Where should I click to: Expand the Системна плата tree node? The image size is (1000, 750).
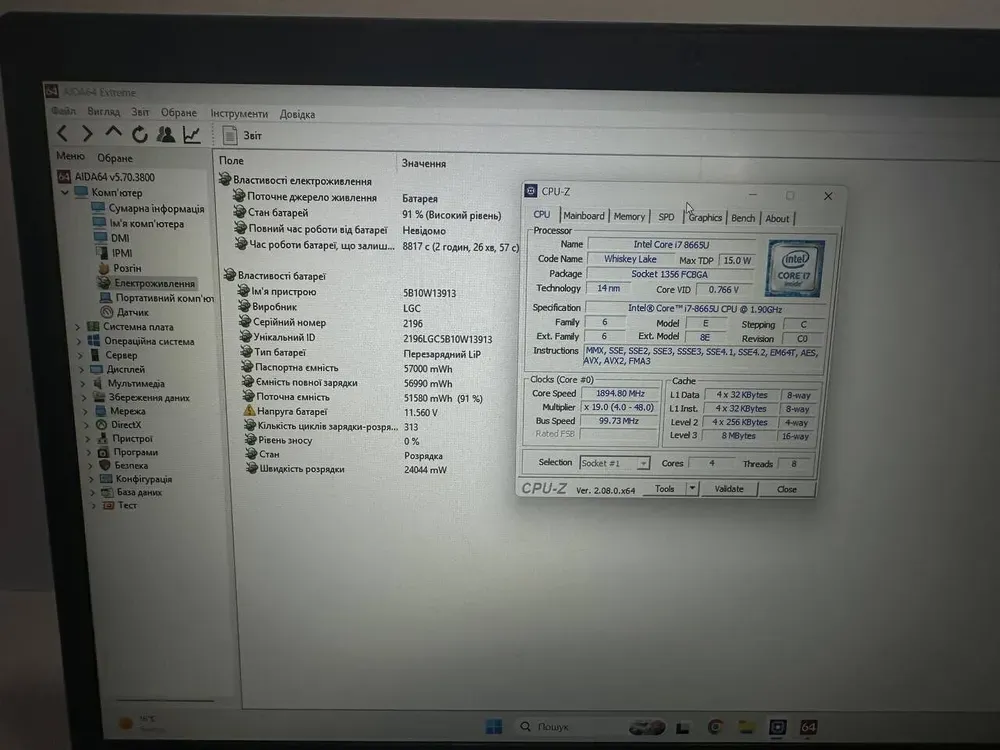[78, 327]
